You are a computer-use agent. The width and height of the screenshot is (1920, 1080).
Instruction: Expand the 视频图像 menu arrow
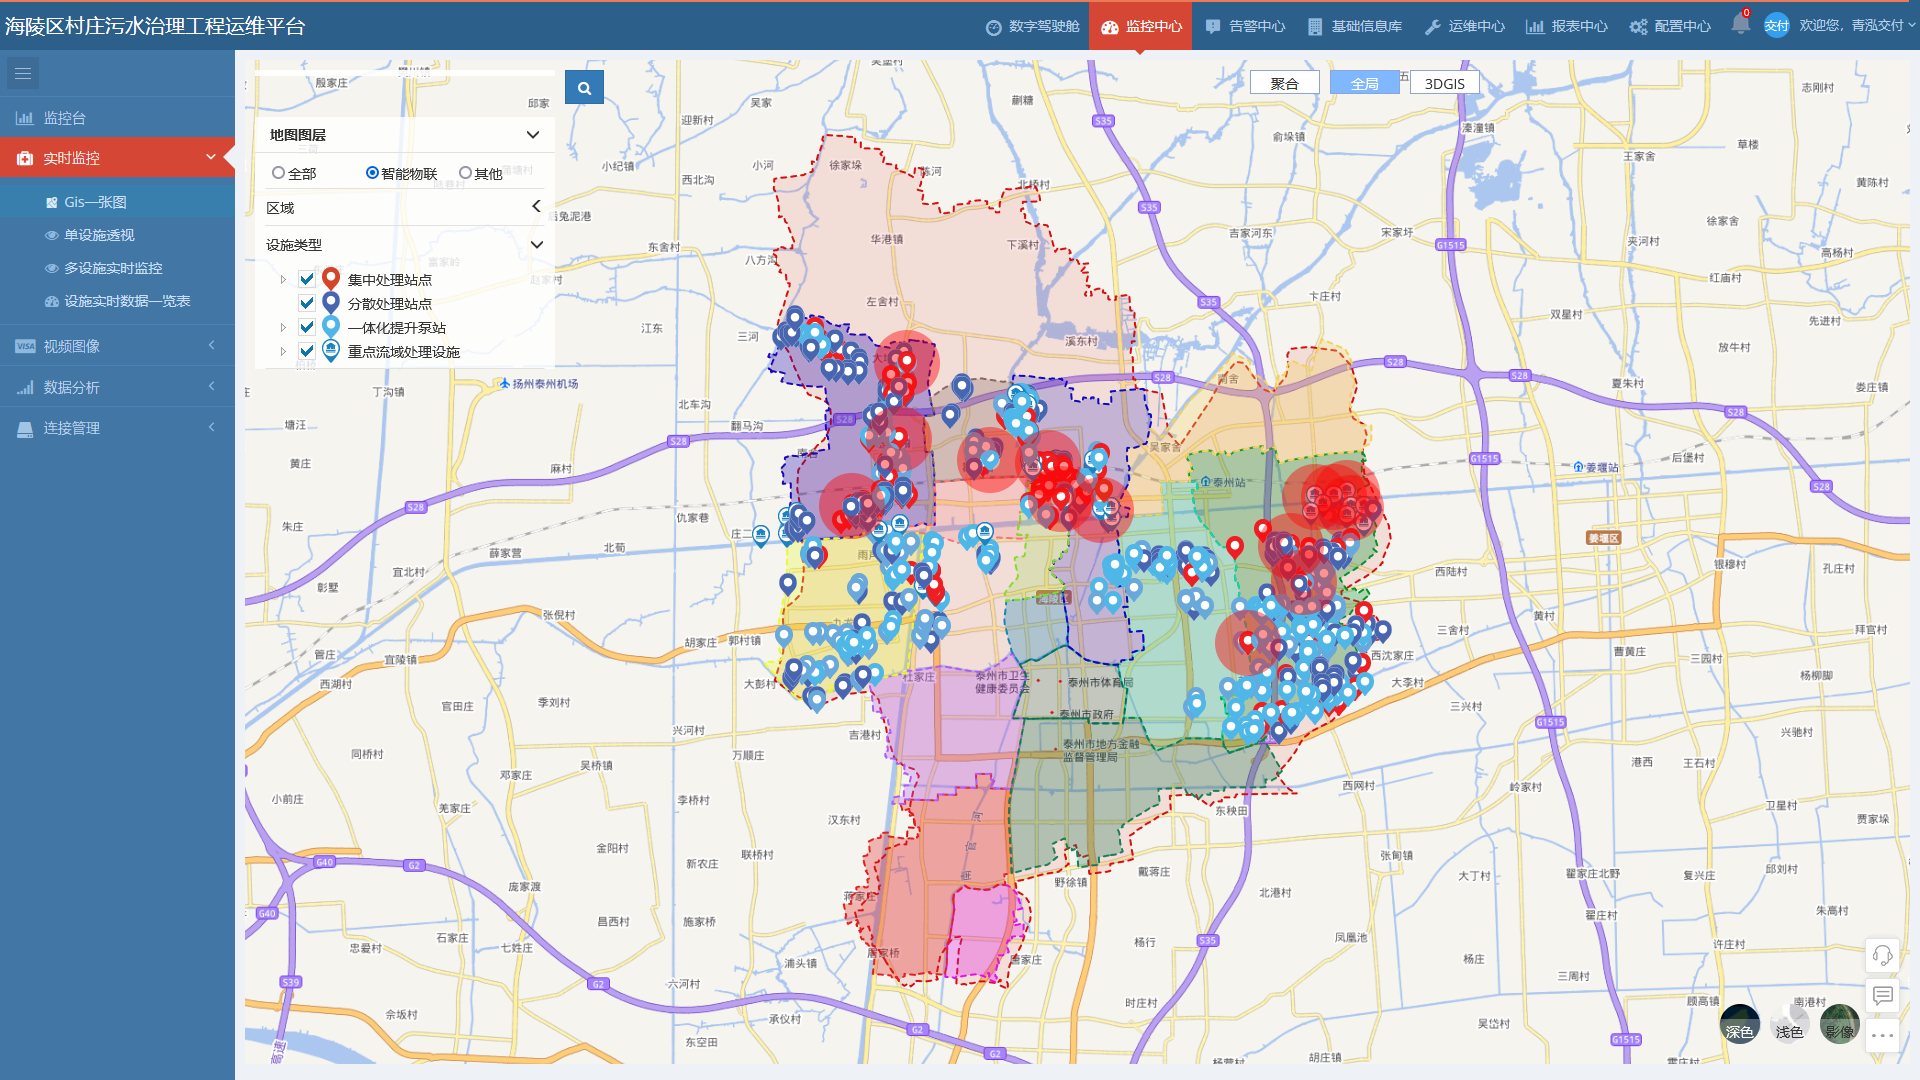click(x=211, y=345)
